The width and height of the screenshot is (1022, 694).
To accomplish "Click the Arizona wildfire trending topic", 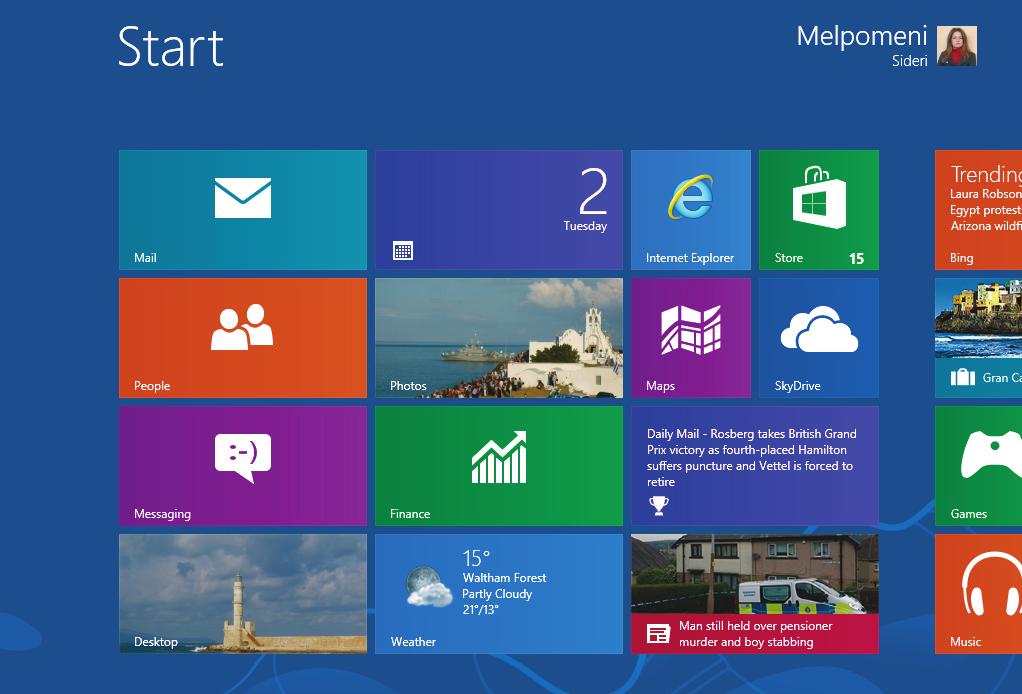I will (x=986, y=225).
